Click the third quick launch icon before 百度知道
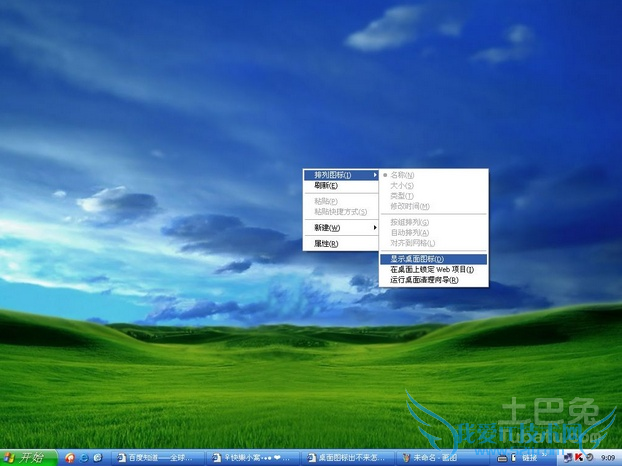Viewport: 622px width, 466px height. (x=98, y=458)
